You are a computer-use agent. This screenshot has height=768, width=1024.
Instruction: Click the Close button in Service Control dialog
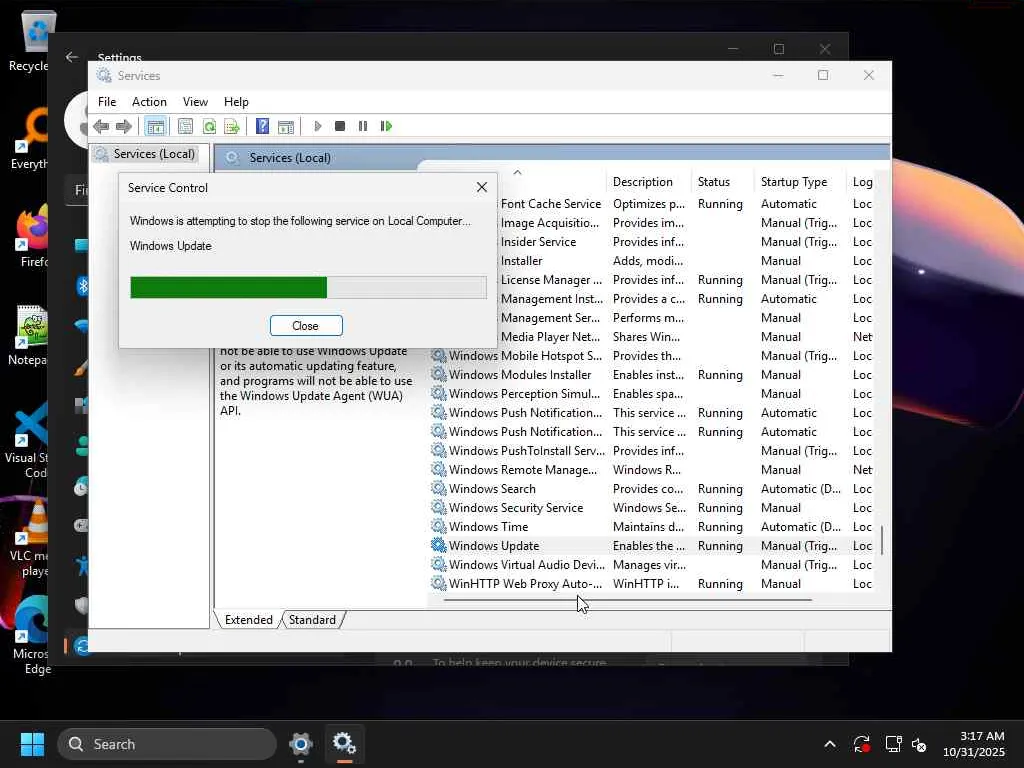coord(306,325)
